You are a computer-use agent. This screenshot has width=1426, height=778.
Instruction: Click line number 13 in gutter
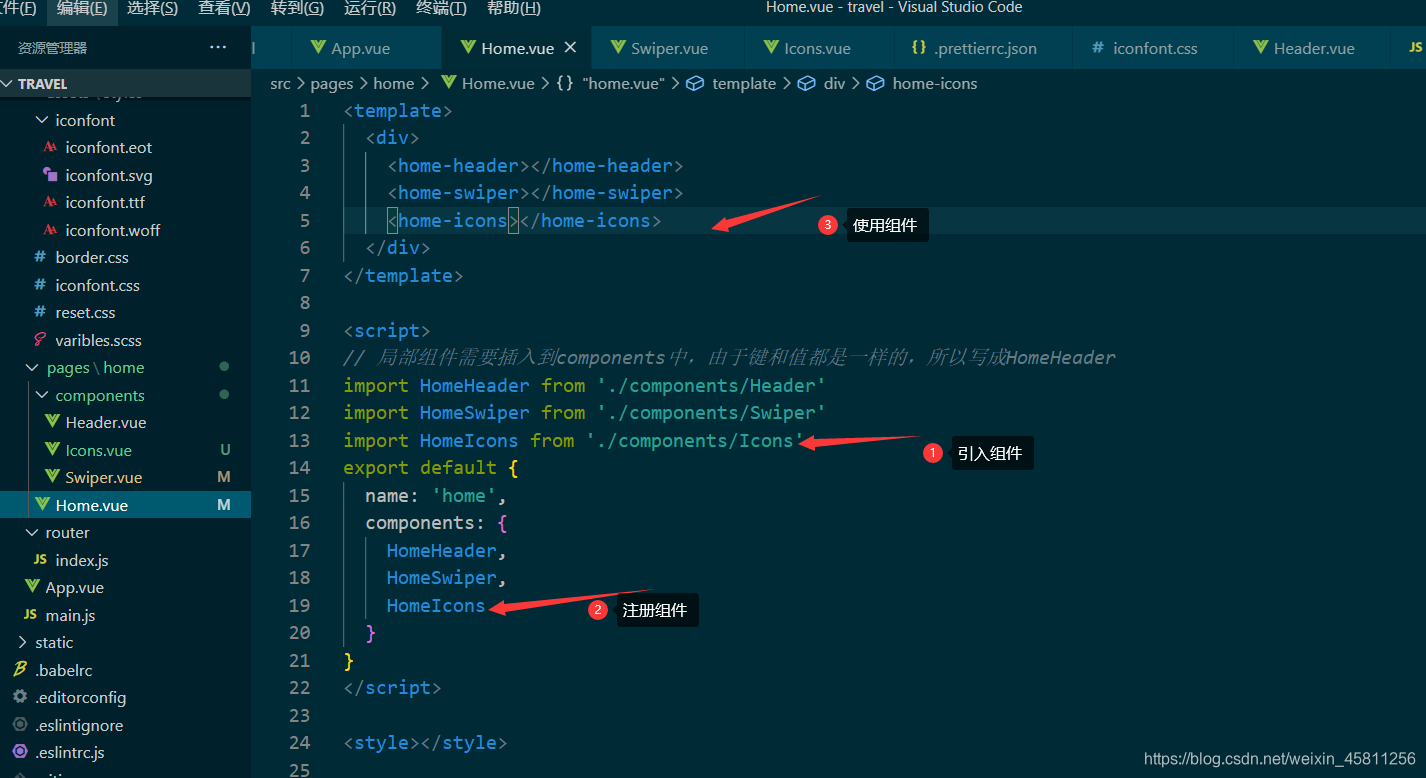click(x=299, y=441)
